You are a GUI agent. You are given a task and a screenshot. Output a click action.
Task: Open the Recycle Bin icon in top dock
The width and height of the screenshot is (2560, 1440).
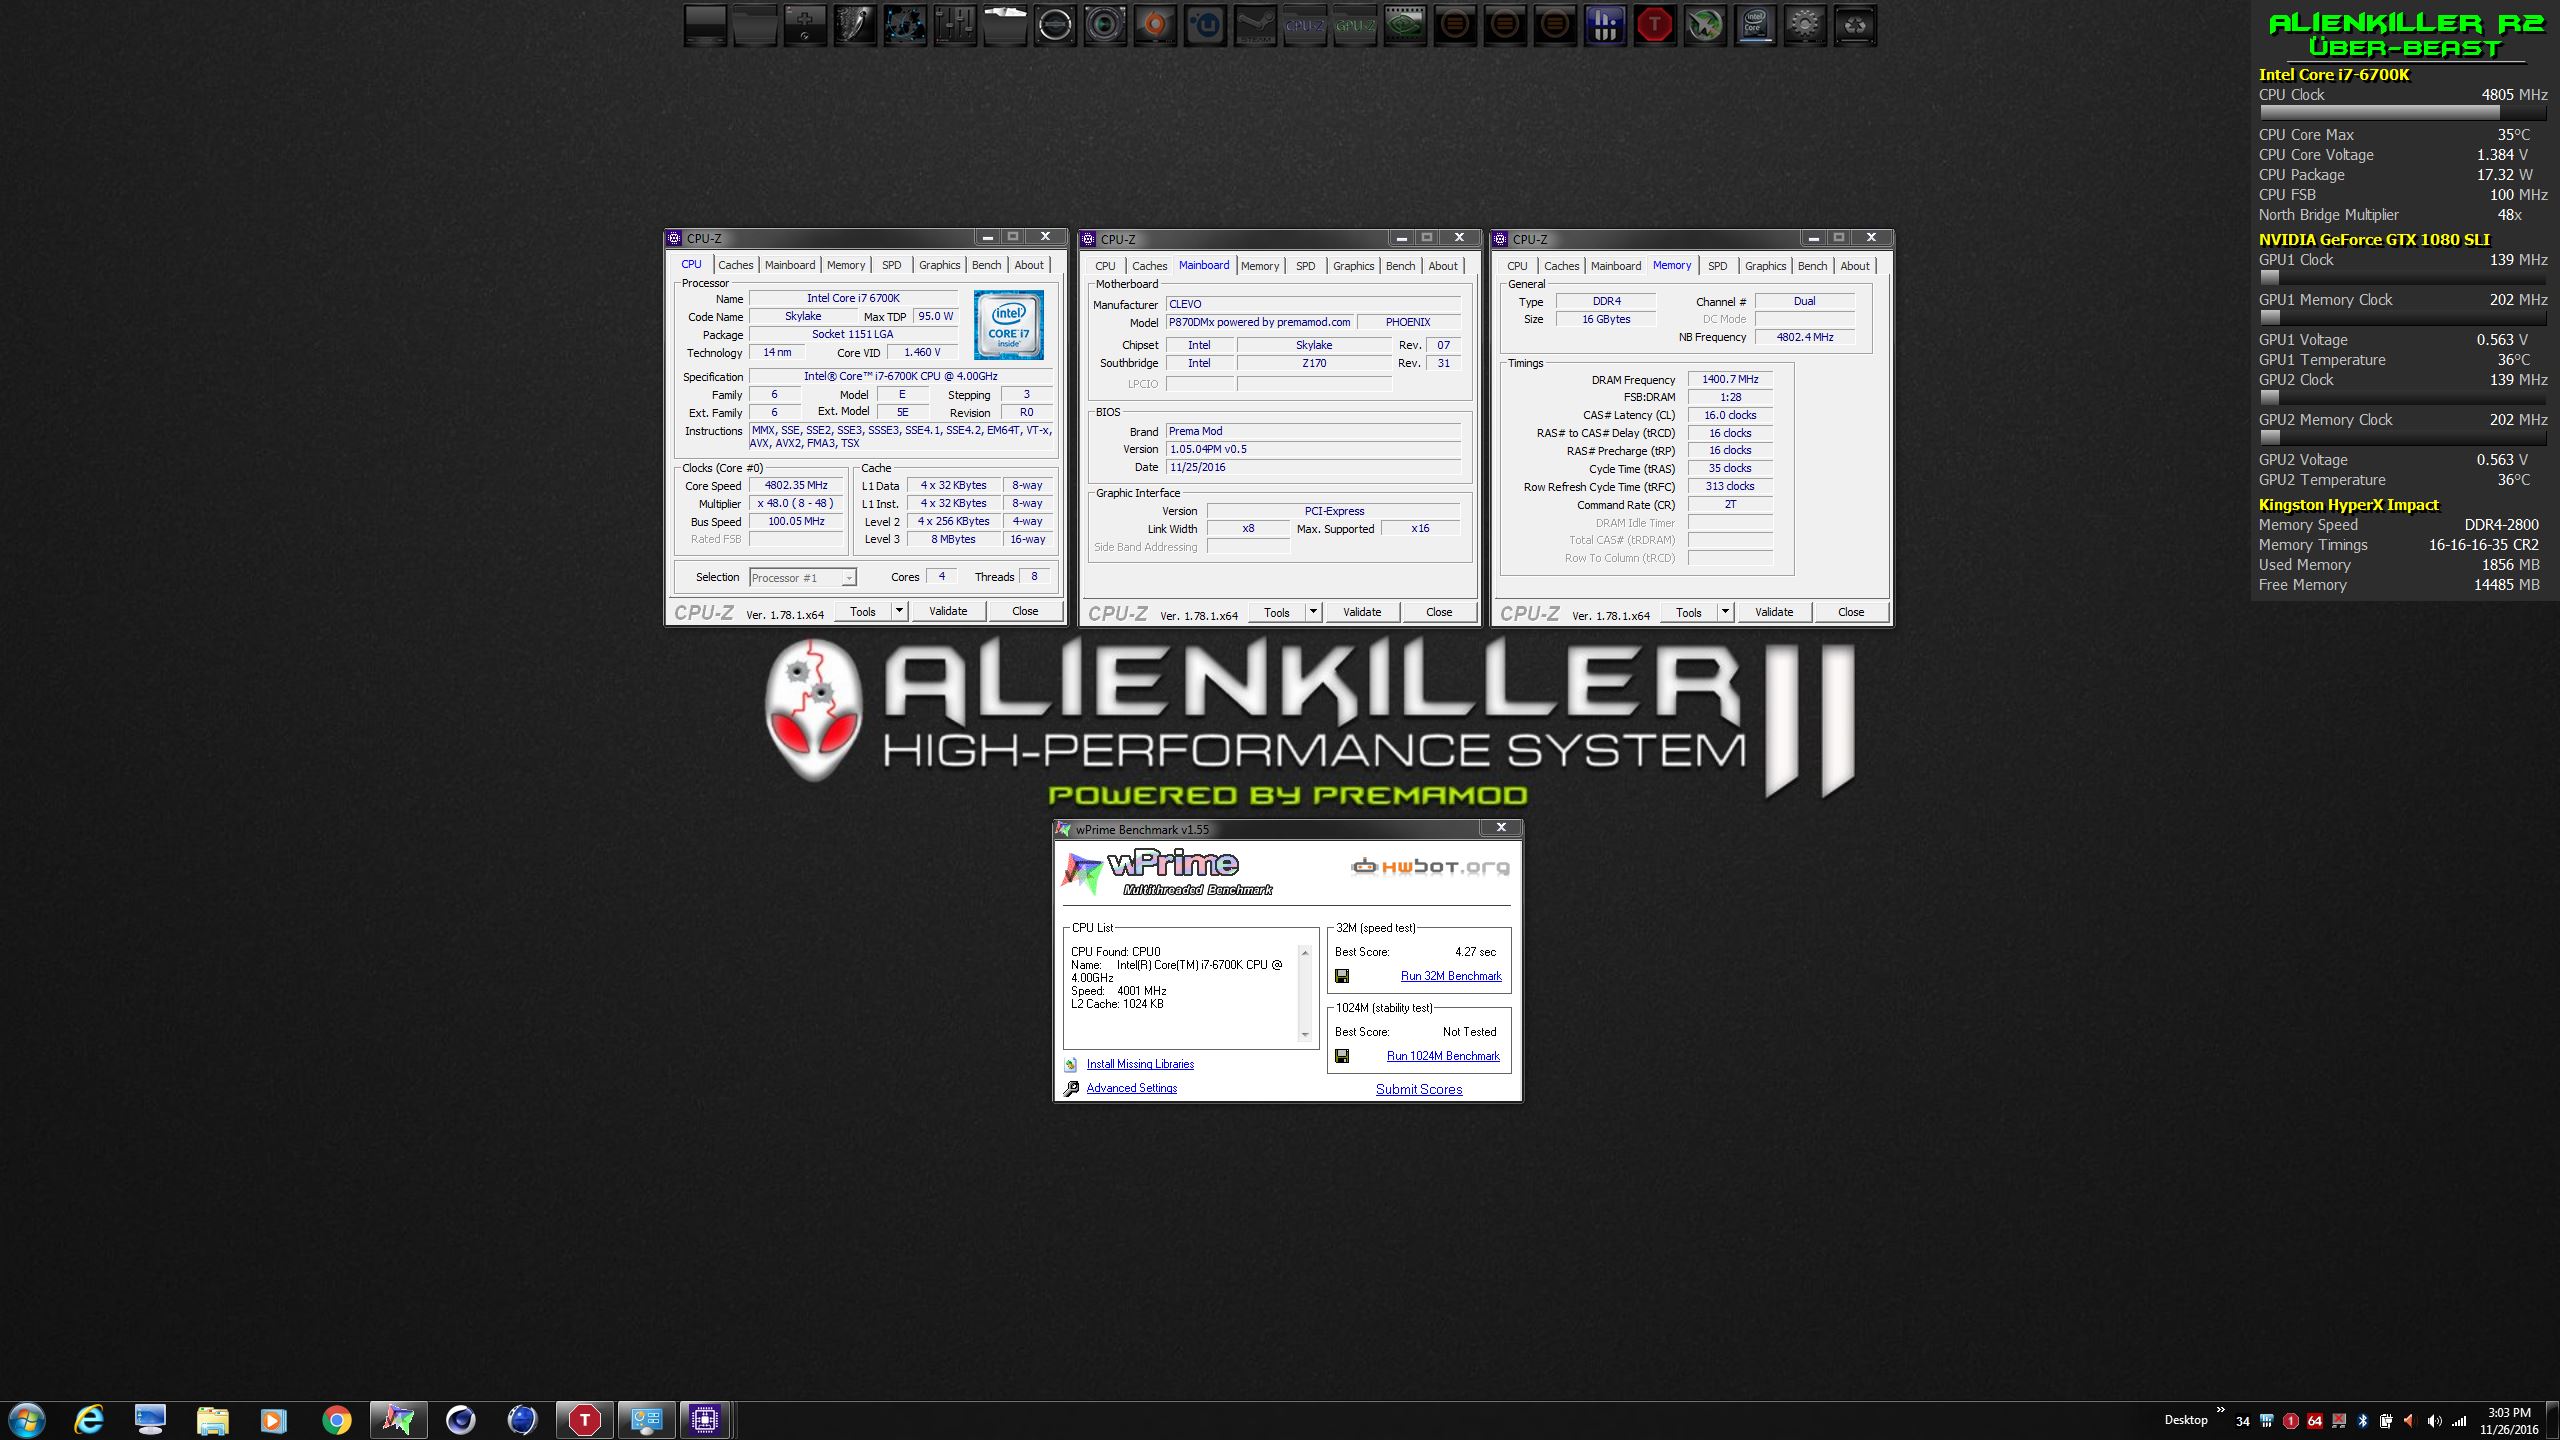point(1855,25)
